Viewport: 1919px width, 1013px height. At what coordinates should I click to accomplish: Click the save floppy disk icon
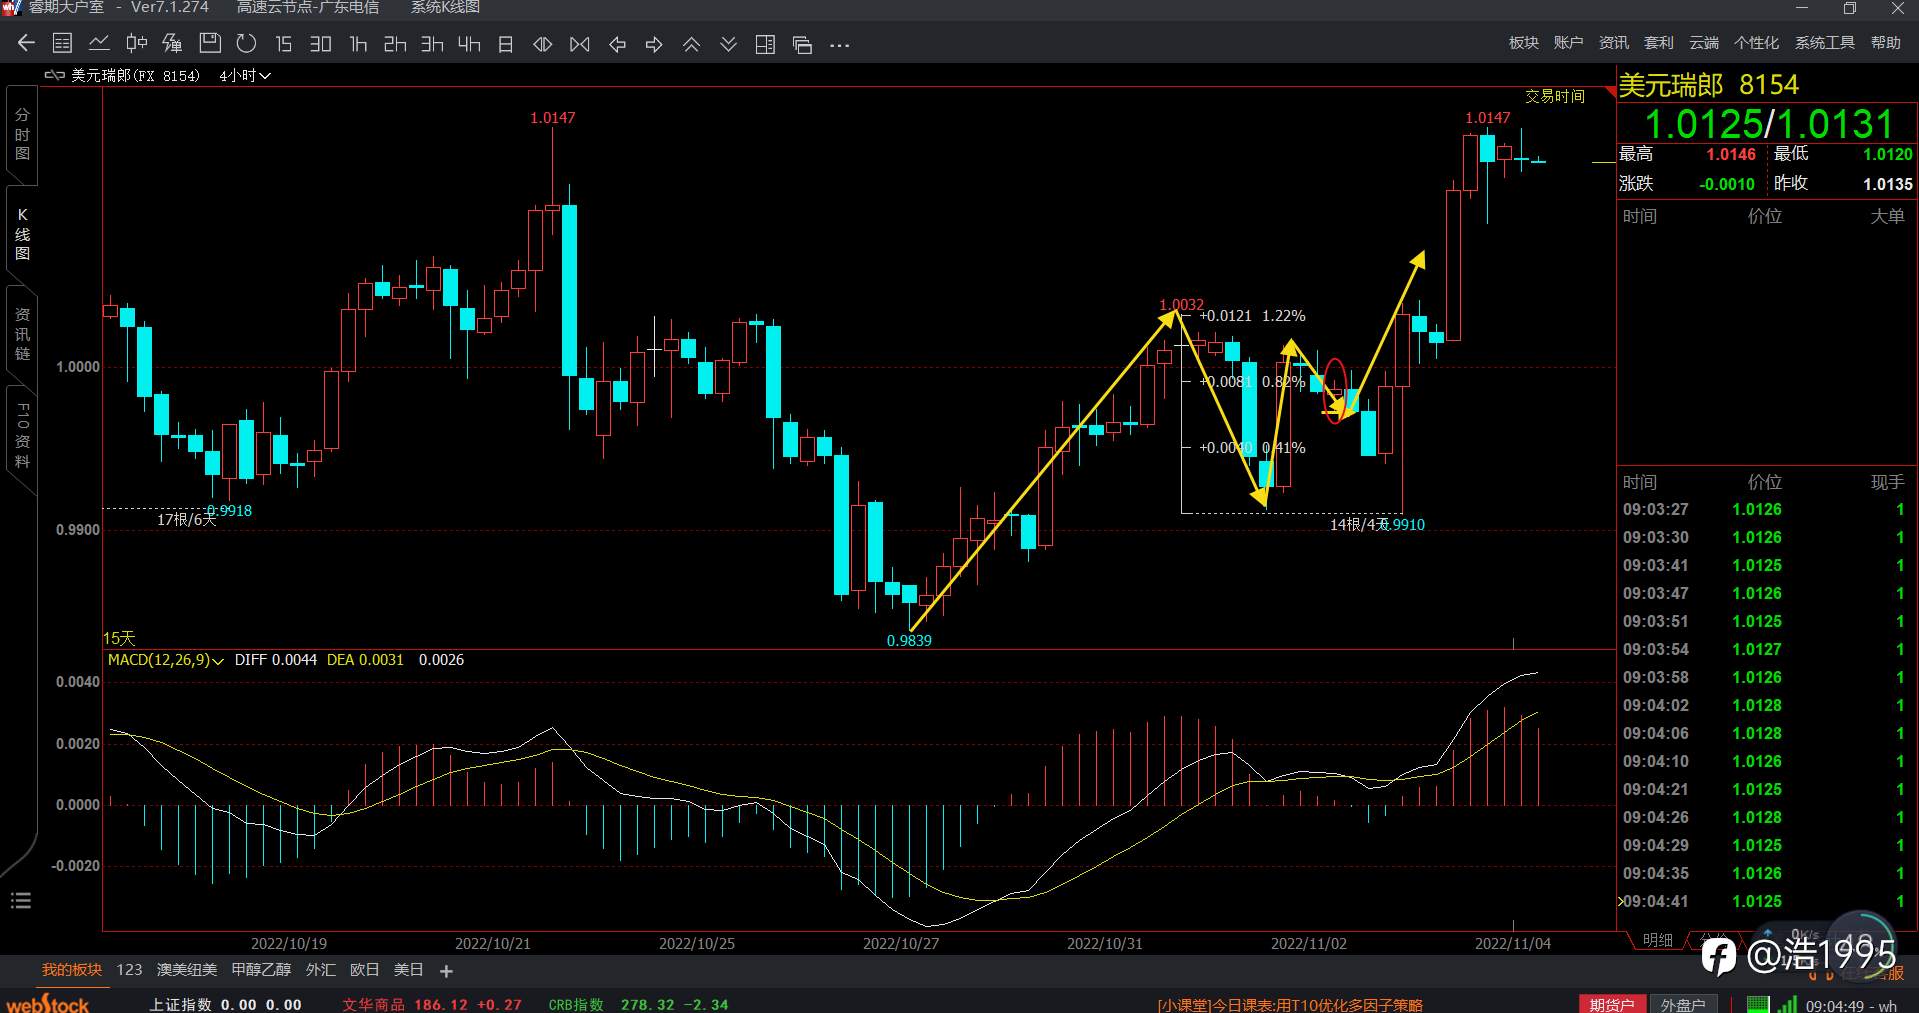tap(209, 43)
